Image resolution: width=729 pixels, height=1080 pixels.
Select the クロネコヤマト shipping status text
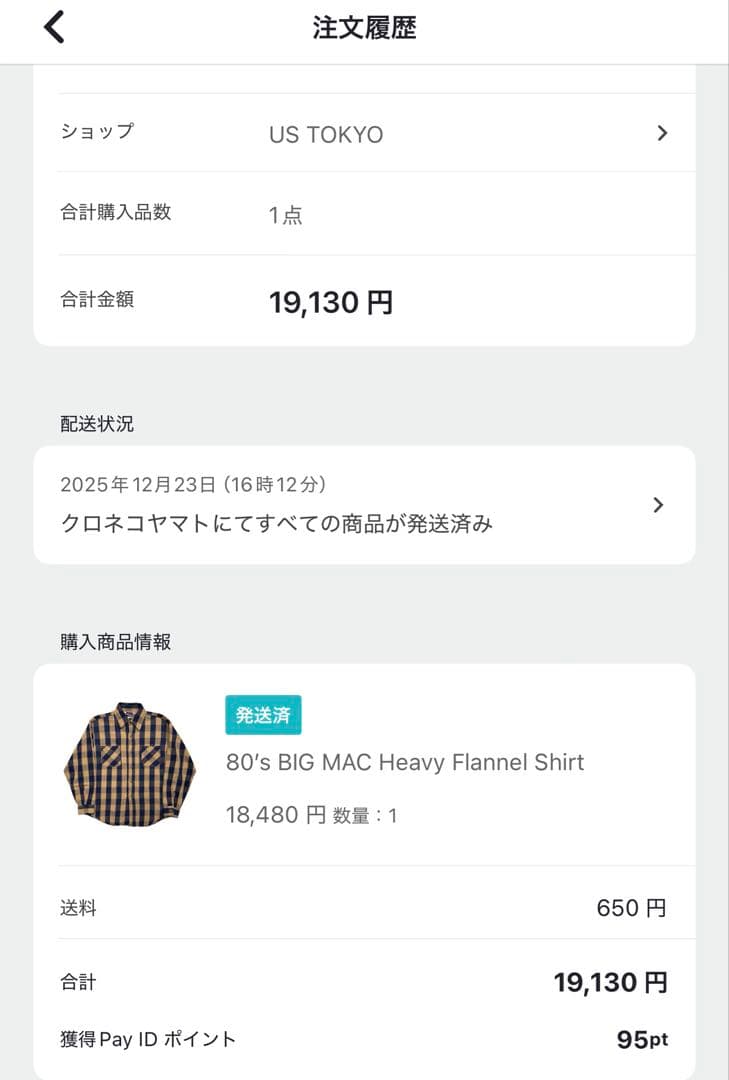tap(277, 523)
